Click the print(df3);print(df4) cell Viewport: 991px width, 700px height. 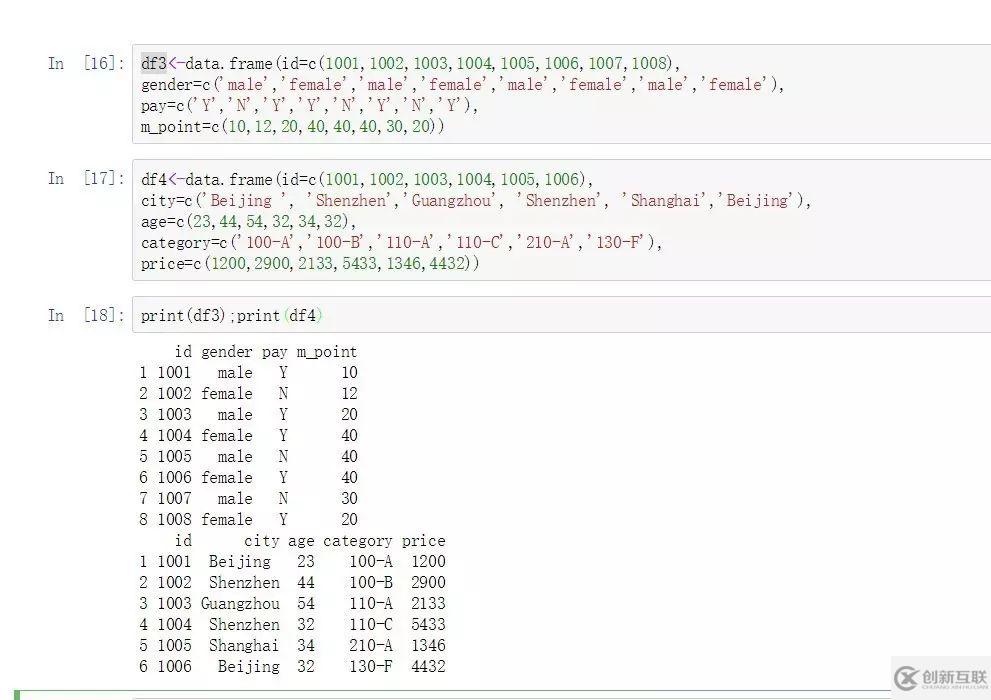tap(561, 315)
